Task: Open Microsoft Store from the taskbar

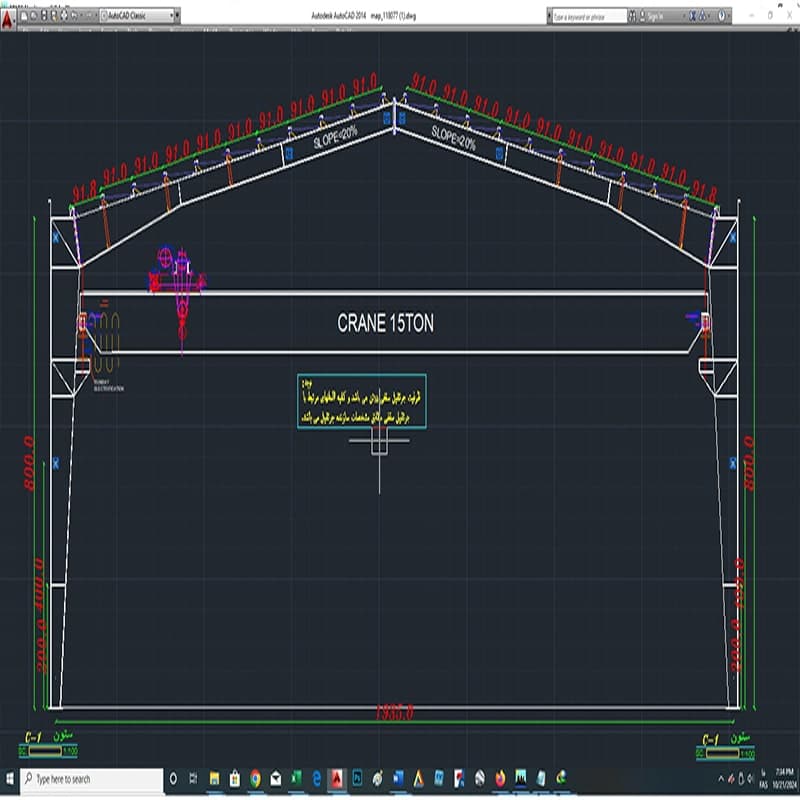Action: point(235,779)
